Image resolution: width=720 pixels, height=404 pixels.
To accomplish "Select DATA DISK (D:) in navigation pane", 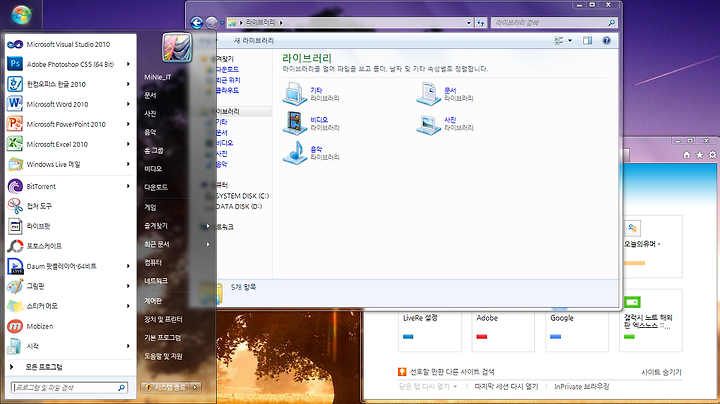I will 239,207.
